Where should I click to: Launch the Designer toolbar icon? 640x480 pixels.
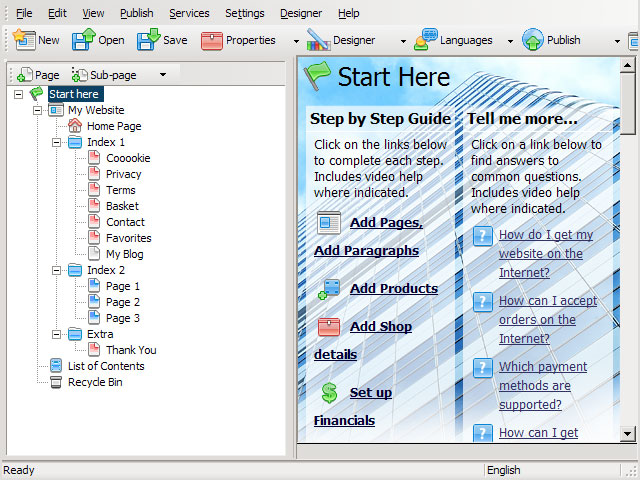pyautogui.click(x=318, y=40)
